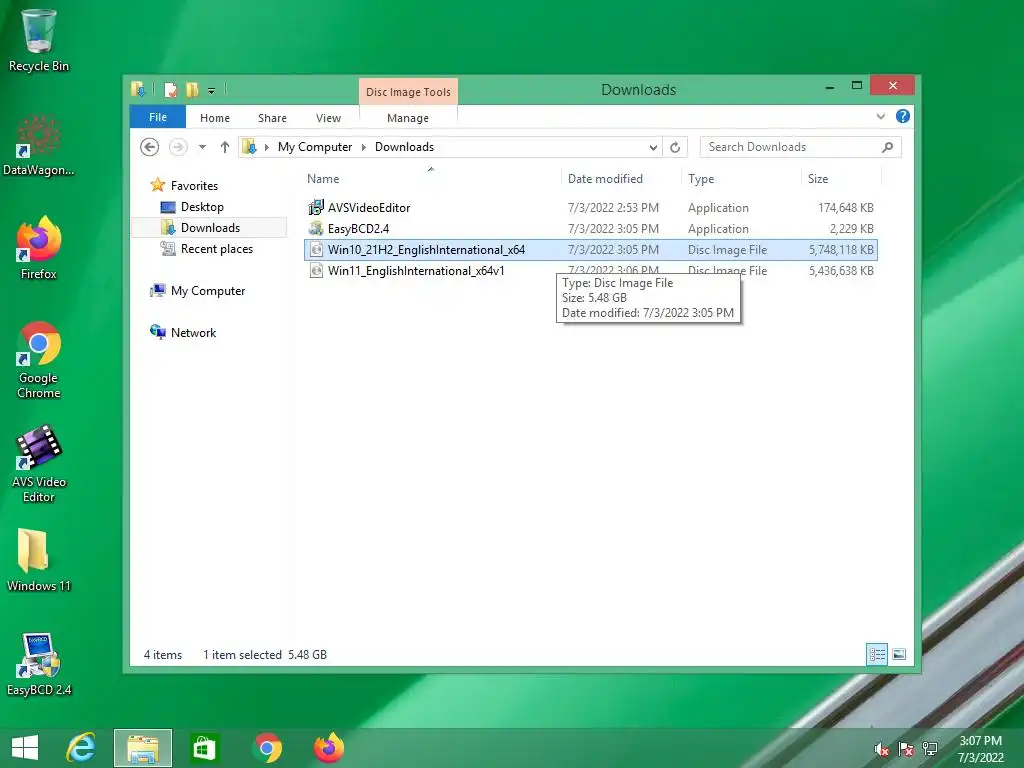Launch Google Chrome desktop shortcut
This screenshot has height=768, width=1024.
pyautogui.click(x=39, y=359)
